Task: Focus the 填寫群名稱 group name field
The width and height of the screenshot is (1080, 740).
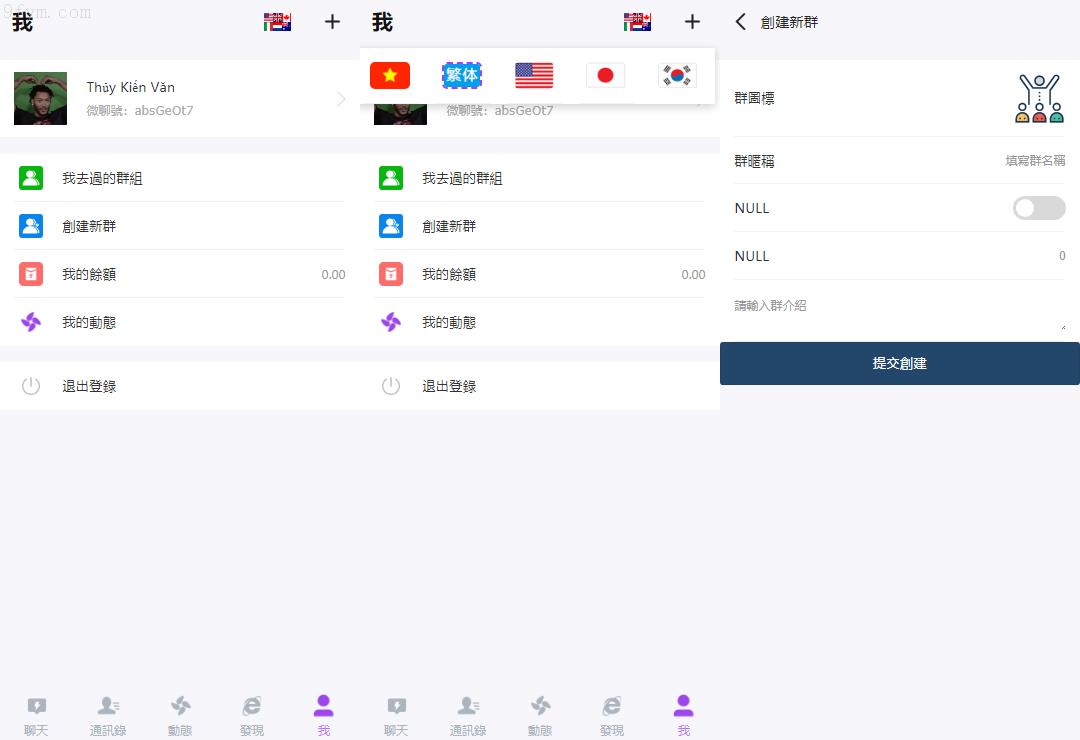Action: pos(1000,160)
